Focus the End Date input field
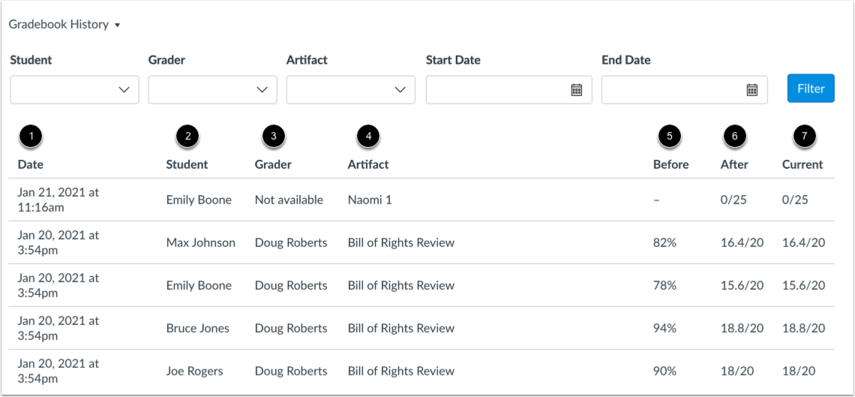Viewport: 855px width, 397px height. tap(684, 90)
